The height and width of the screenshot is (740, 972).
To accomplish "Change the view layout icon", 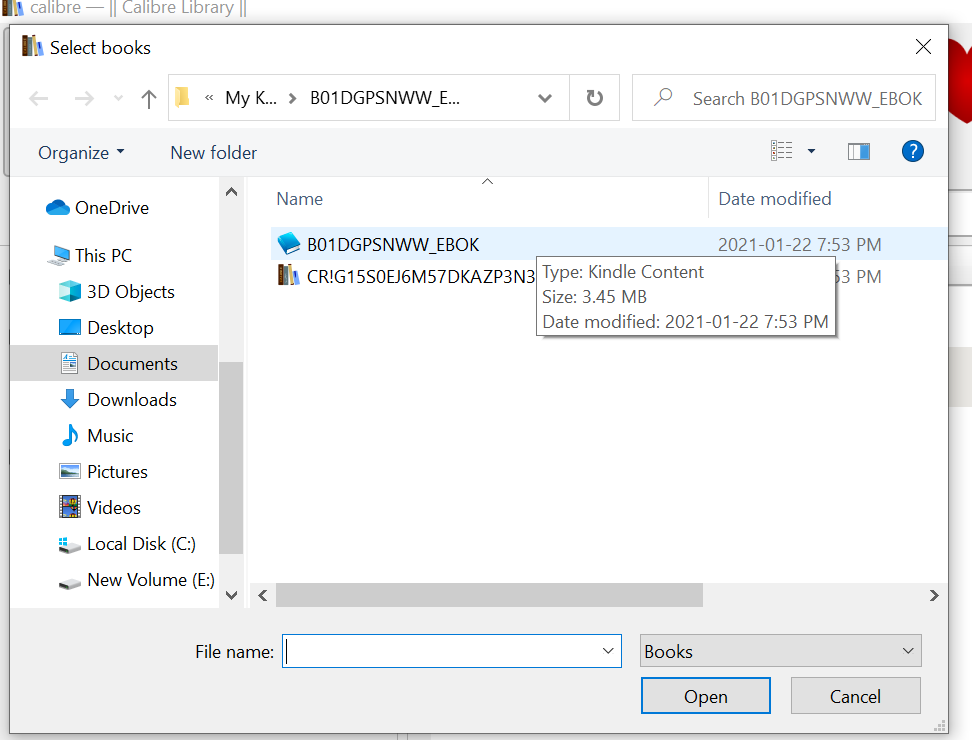I will 782,151.
